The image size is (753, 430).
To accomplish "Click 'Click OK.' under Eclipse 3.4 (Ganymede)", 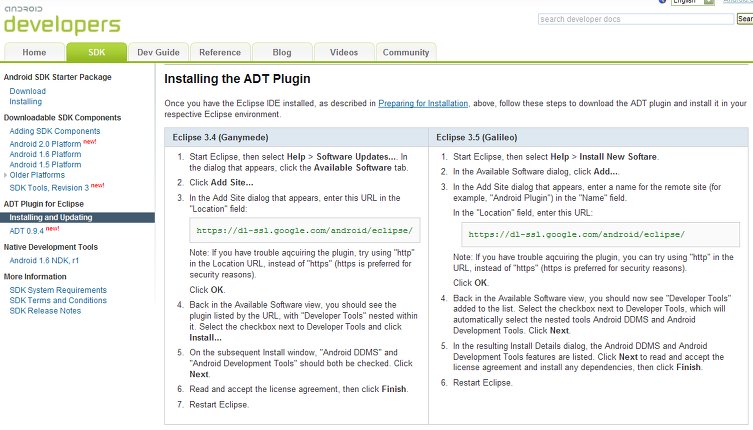I will [x=207, y=290].
